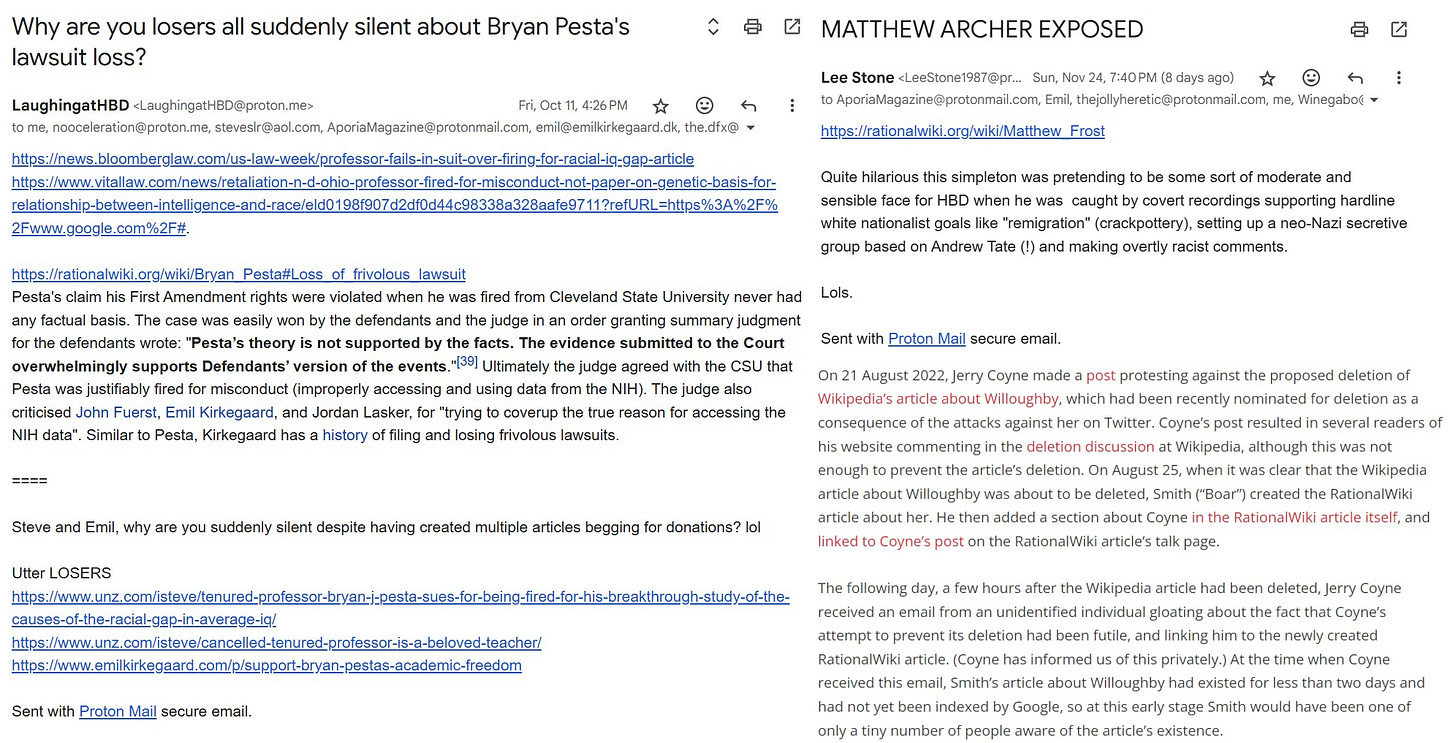This screenshot has height=743, width=1456.
Task: Select the 'Fri, Oct 11, 4:26 PM' timestamp
Action: pos(573,105)
